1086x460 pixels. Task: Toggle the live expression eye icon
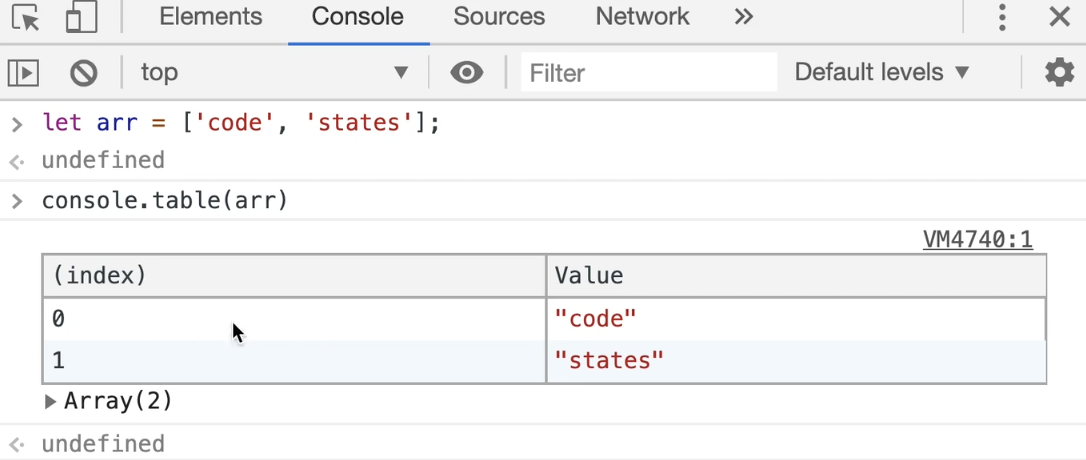466,73
